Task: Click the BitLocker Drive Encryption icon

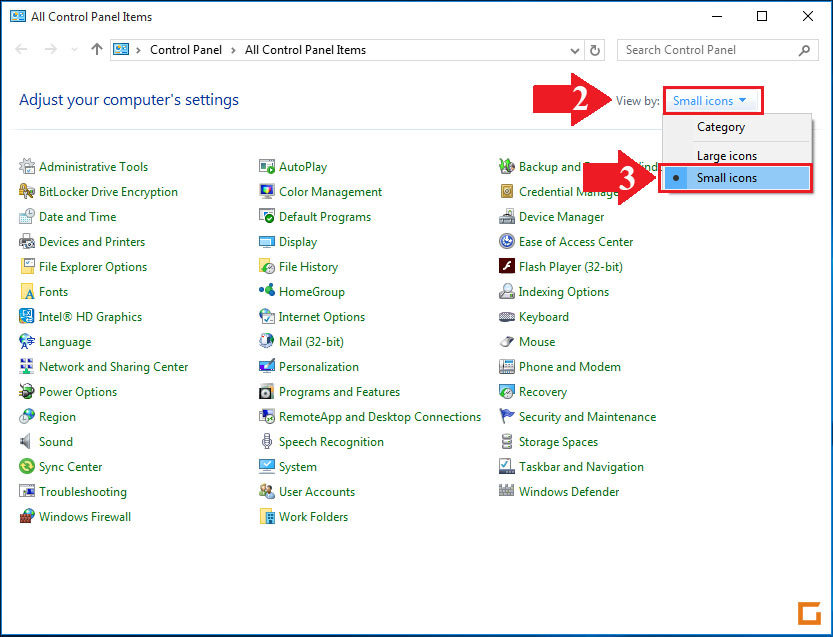Action: (x=27, y=191)
